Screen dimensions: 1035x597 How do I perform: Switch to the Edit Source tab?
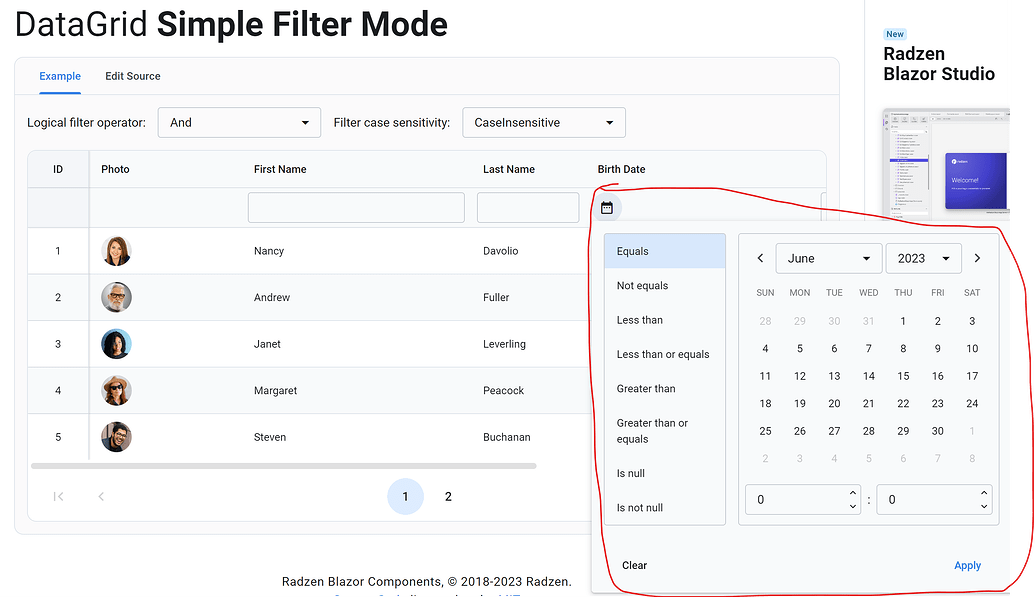point(133,76)
